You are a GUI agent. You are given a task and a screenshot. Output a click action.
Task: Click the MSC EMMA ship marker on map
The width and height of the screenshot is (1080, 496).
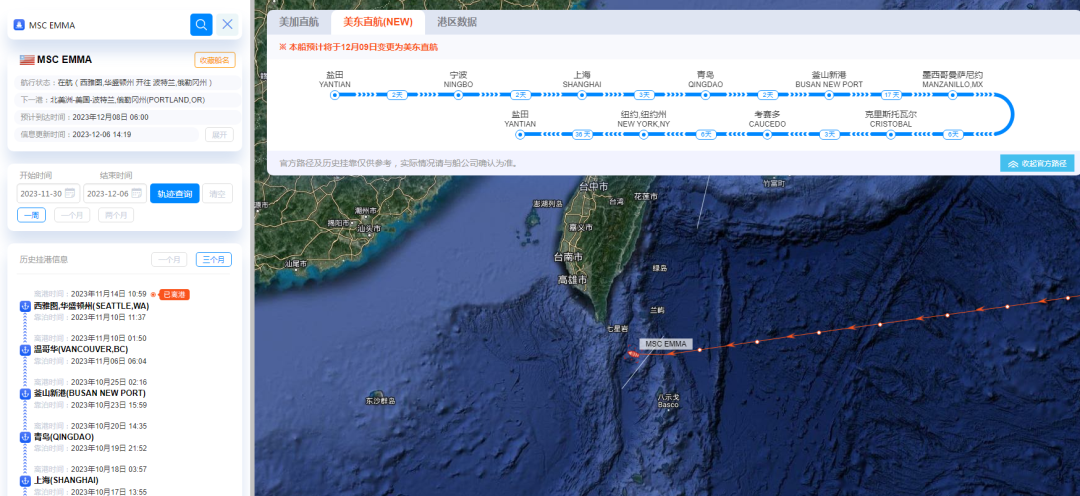point(632,354)
